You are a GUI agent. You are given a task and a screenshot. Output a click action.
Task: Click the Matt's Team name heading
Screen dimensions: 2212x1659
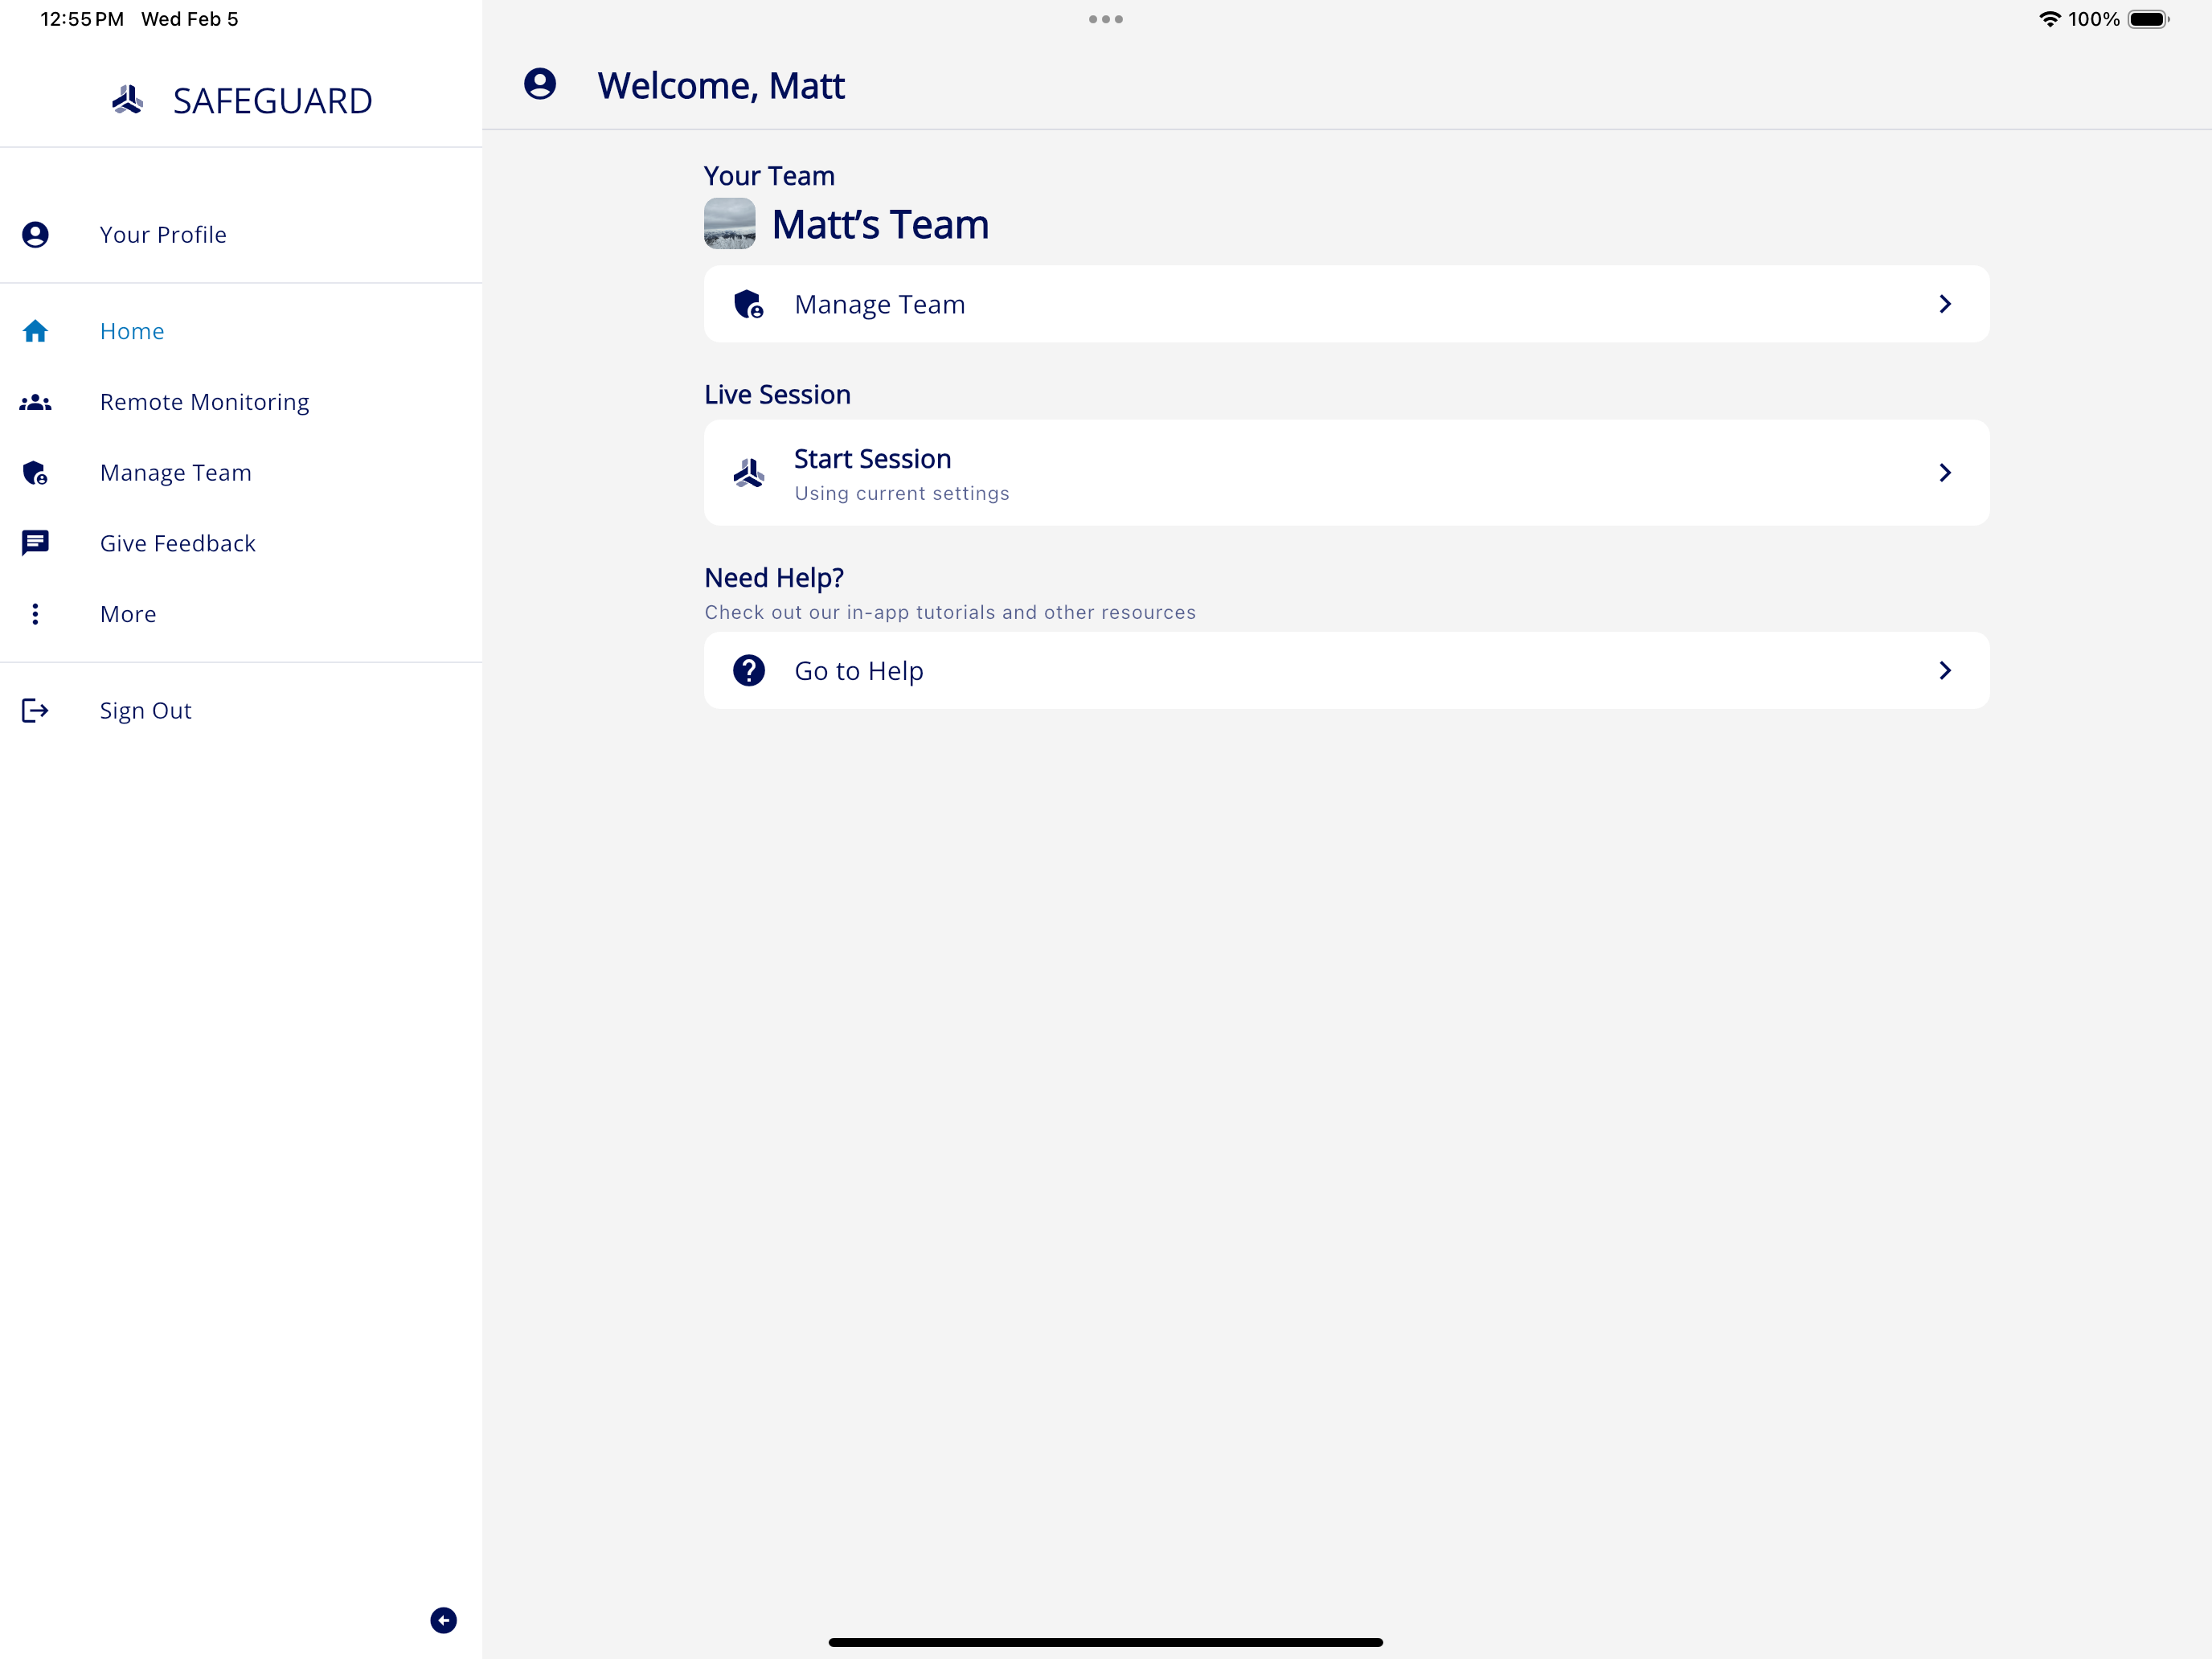point(880,225)
